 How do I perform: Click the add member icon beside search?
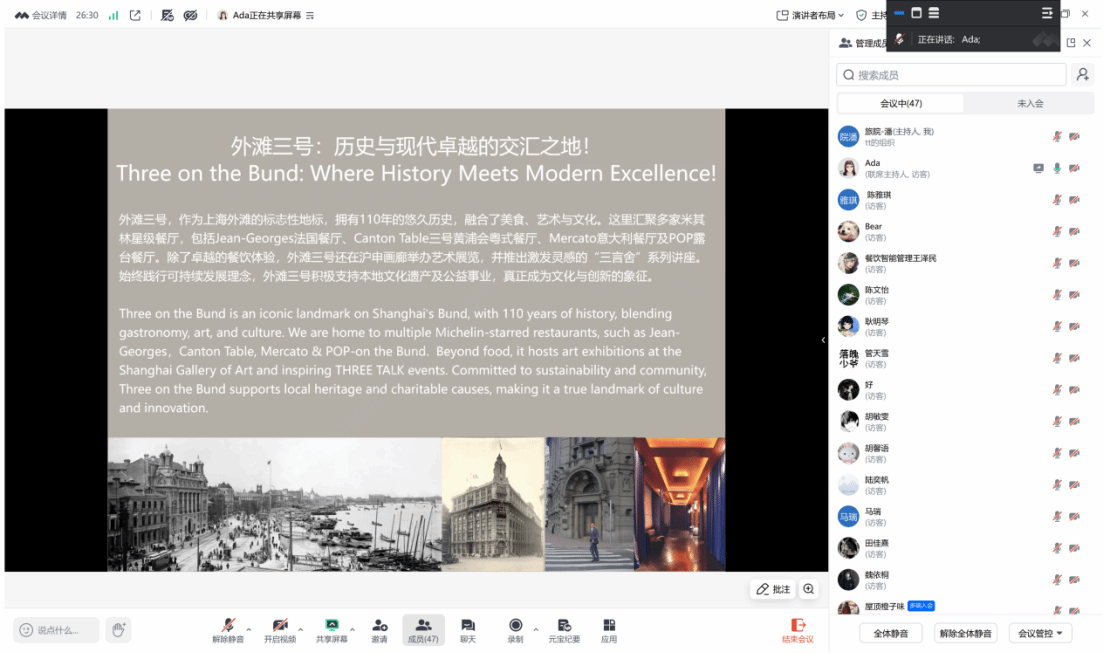coord(1083,75)
